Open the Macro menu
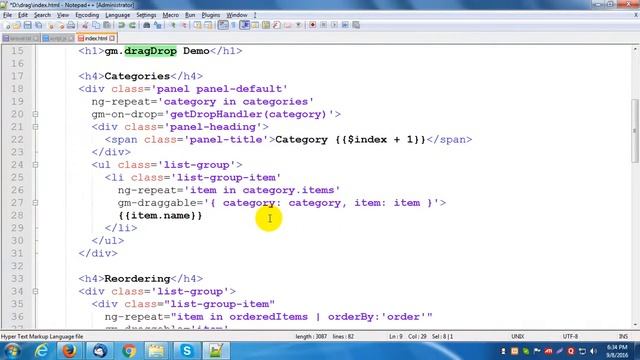This screenshot has height=360, width=640. tap(171, 15)
